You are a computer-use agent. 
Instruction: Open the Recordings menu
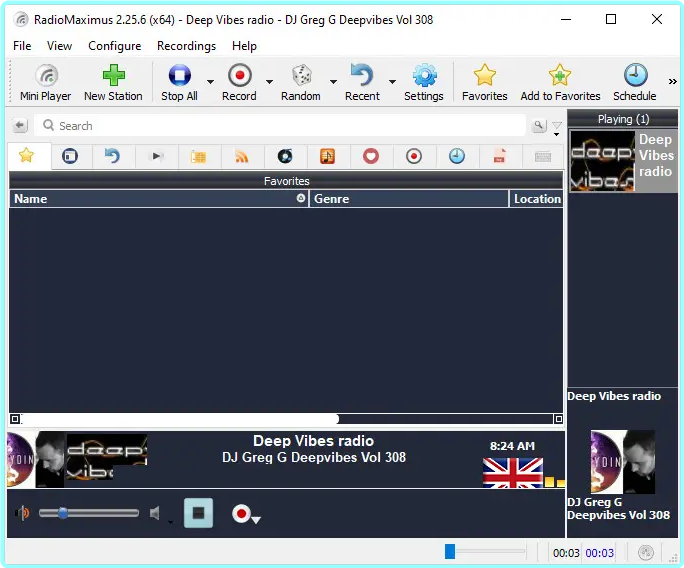pos(186,46)
